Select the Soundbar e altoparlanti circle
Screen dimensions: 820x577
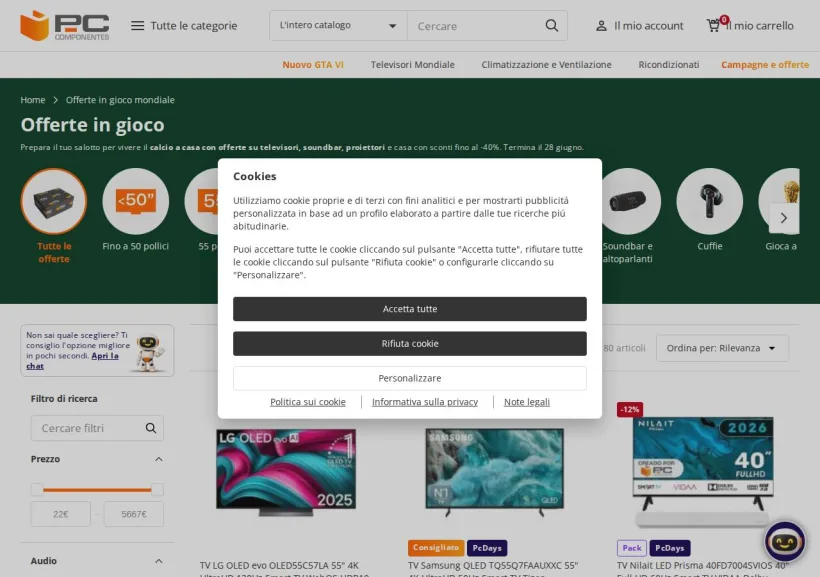(629, 201)
